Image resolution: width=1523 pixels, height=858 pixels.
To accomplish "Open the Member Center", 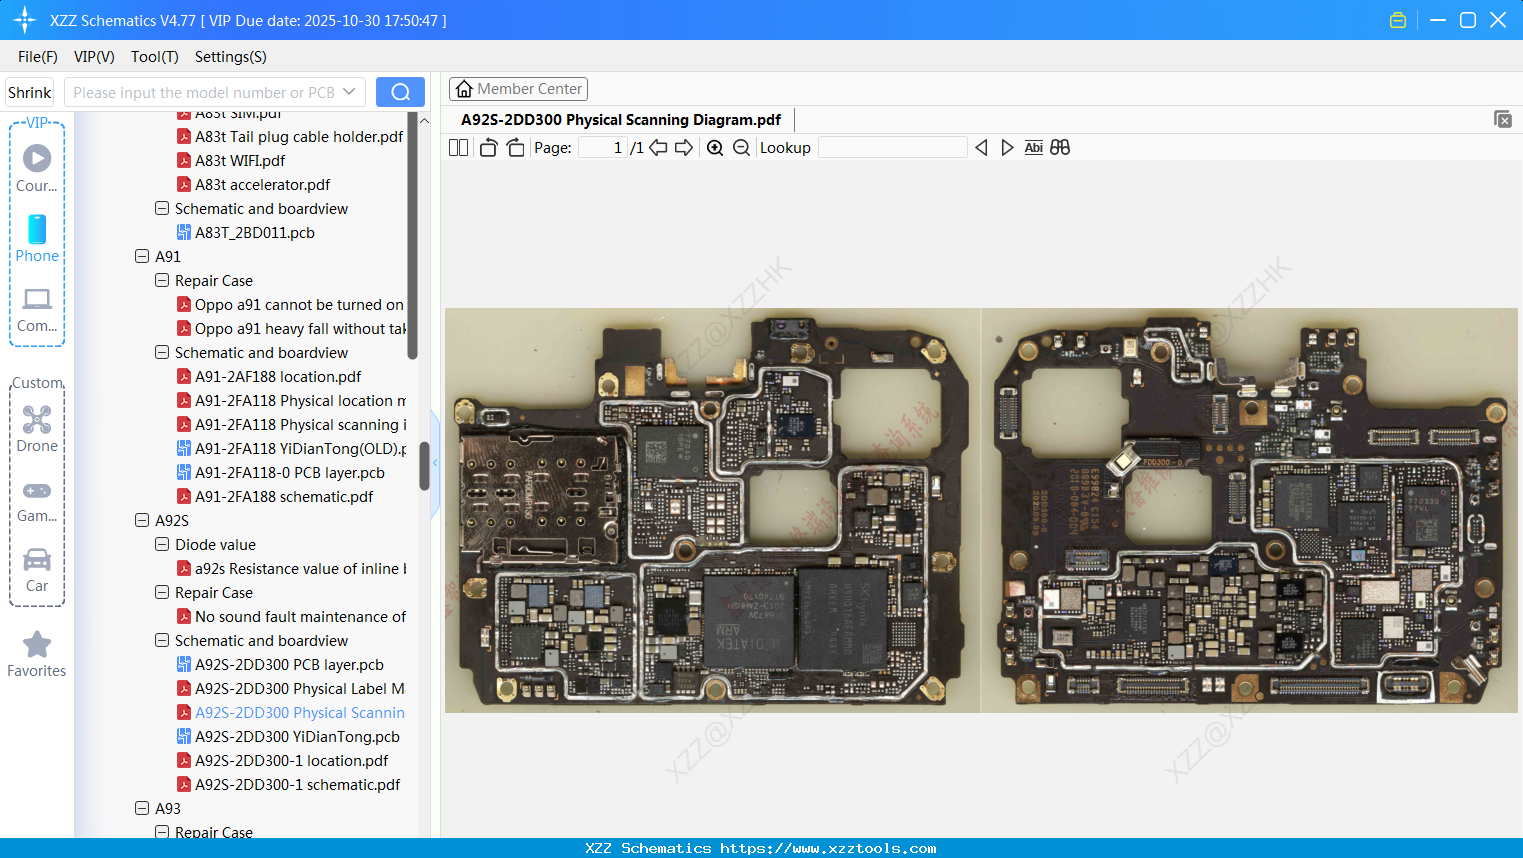I will pos(518,88).
